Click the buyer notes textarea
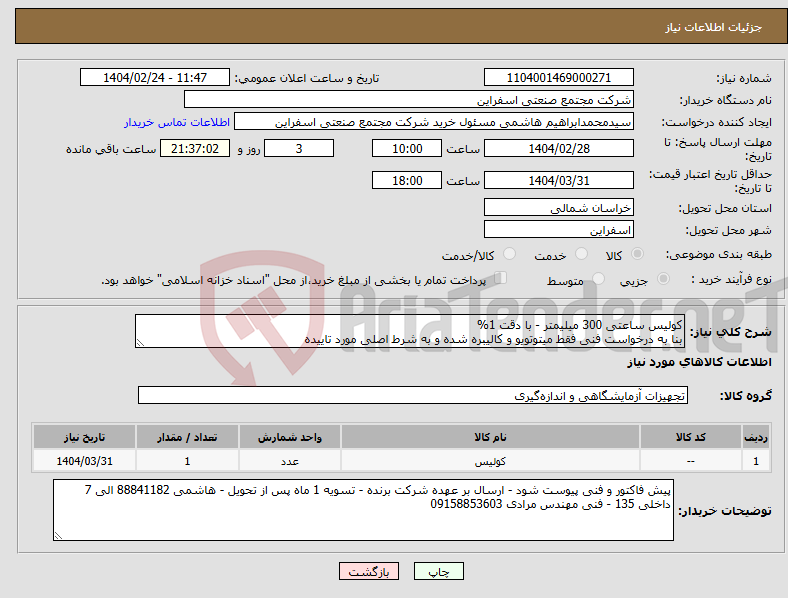Screen dimensions: 788x598 coord(363,510)
